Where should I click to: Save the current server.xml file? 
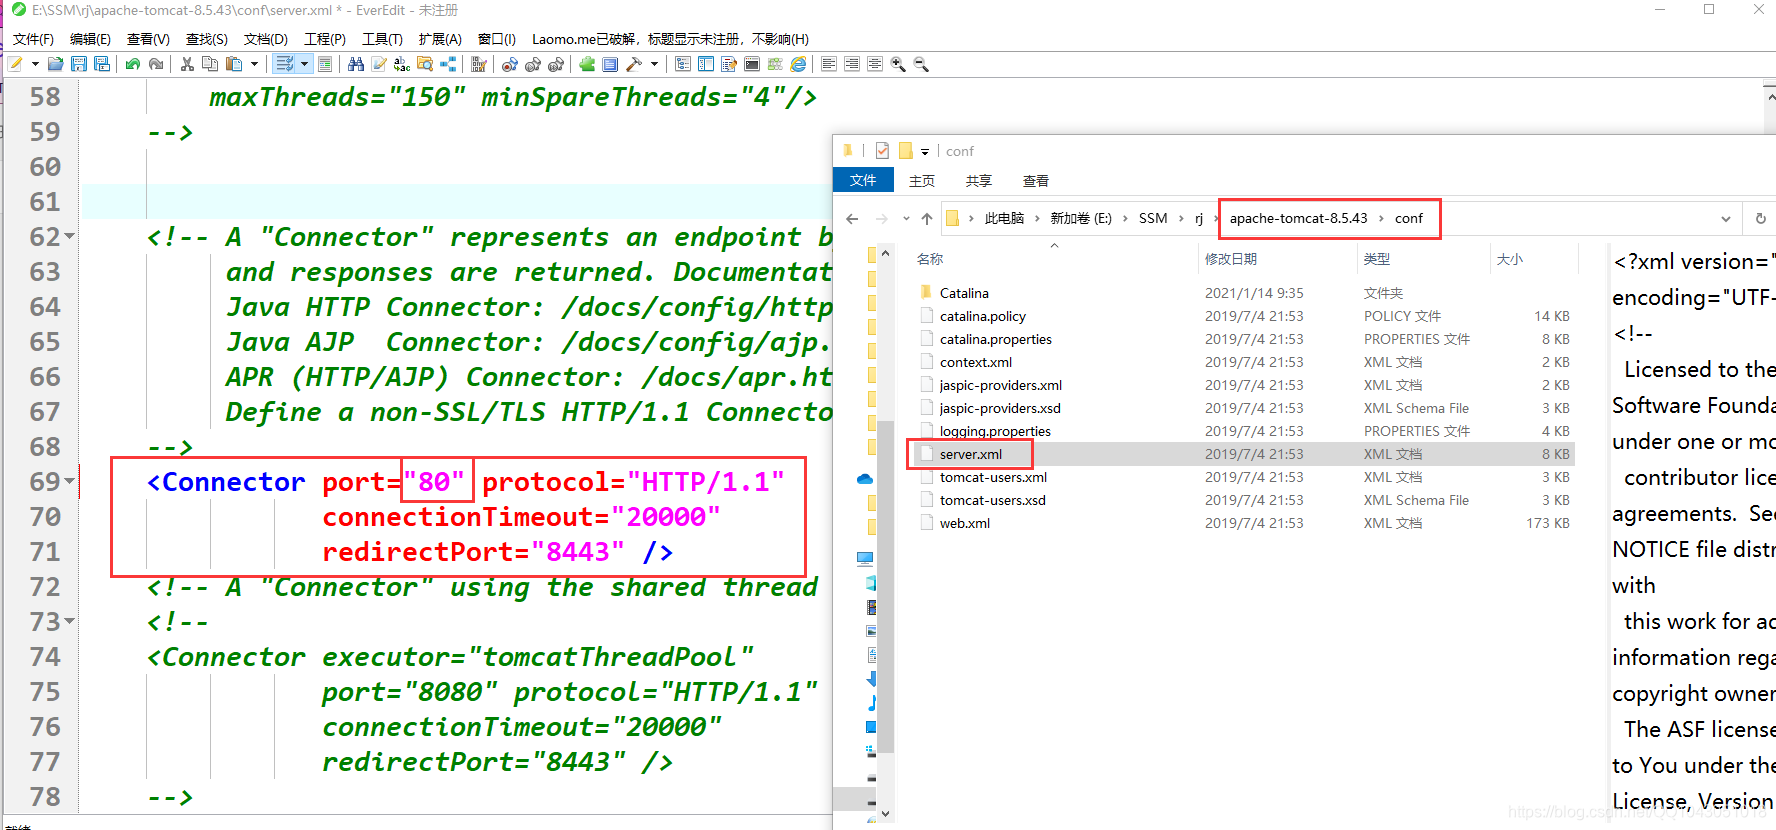(79, 64)
